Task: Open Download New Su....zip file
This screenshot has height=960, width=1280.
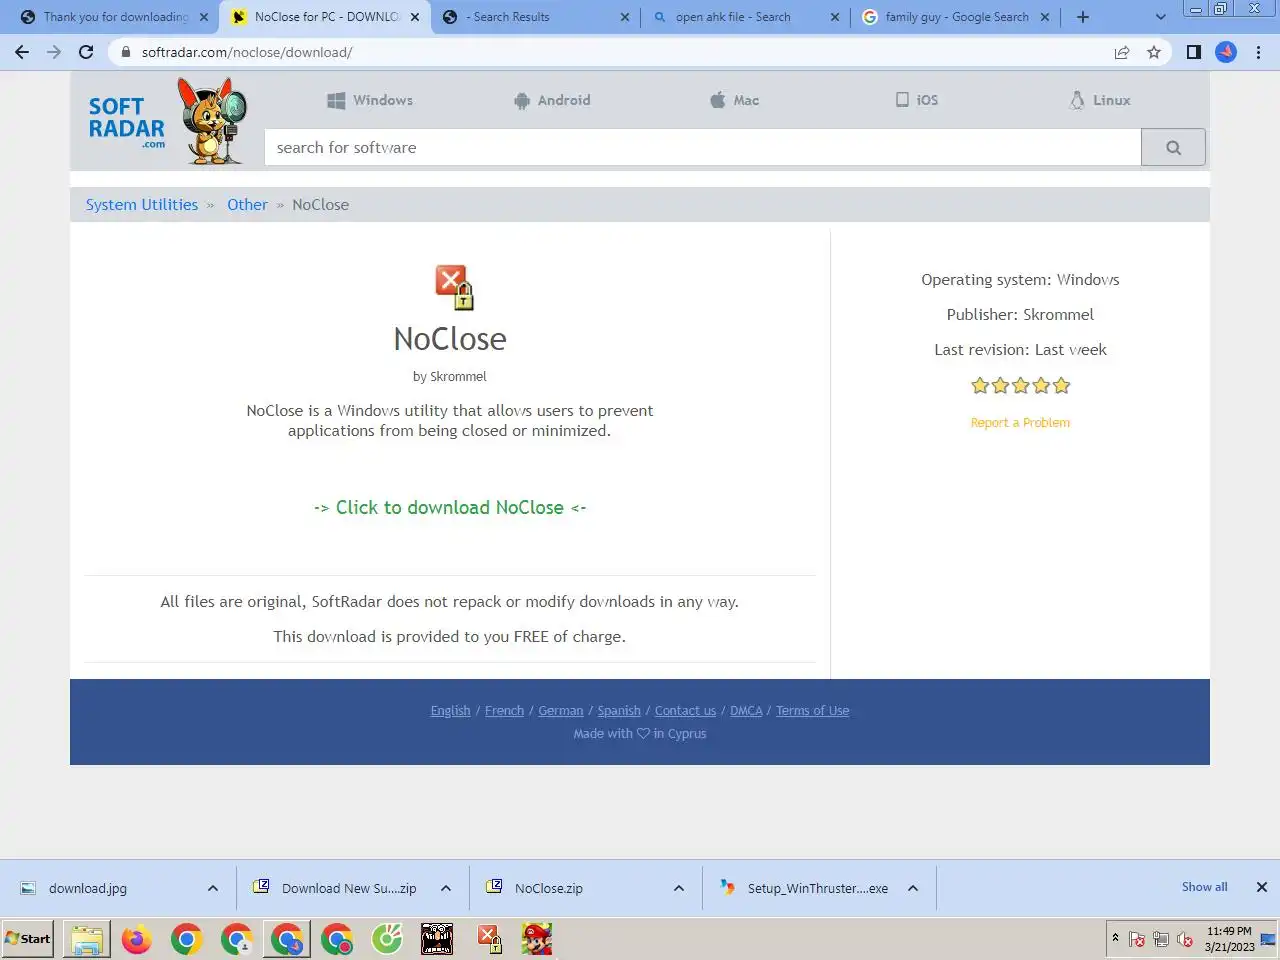Action: pos(349,888)
